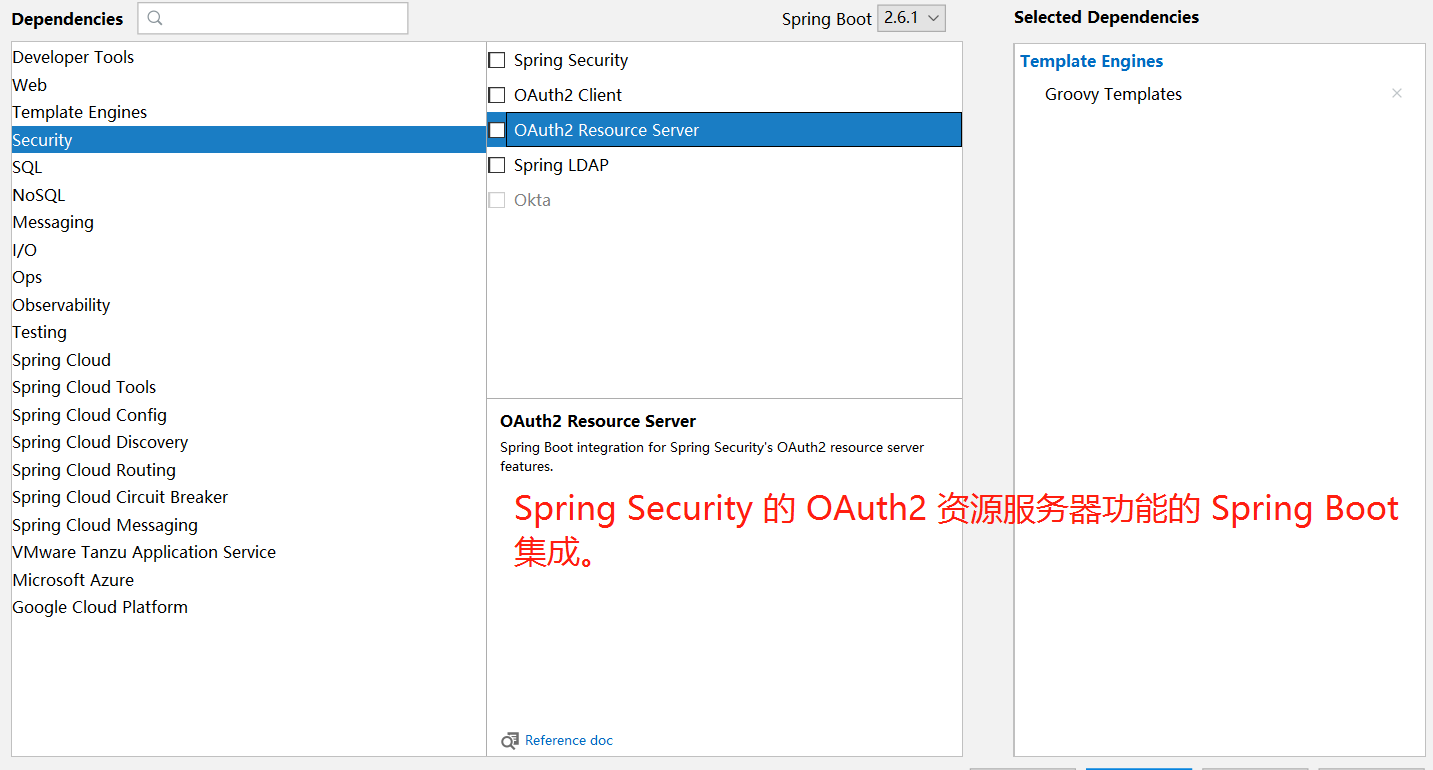This screenshot has width=1433, height=770.
Task: Open the Testing dependencies section
Action: (x=39, y=331)
